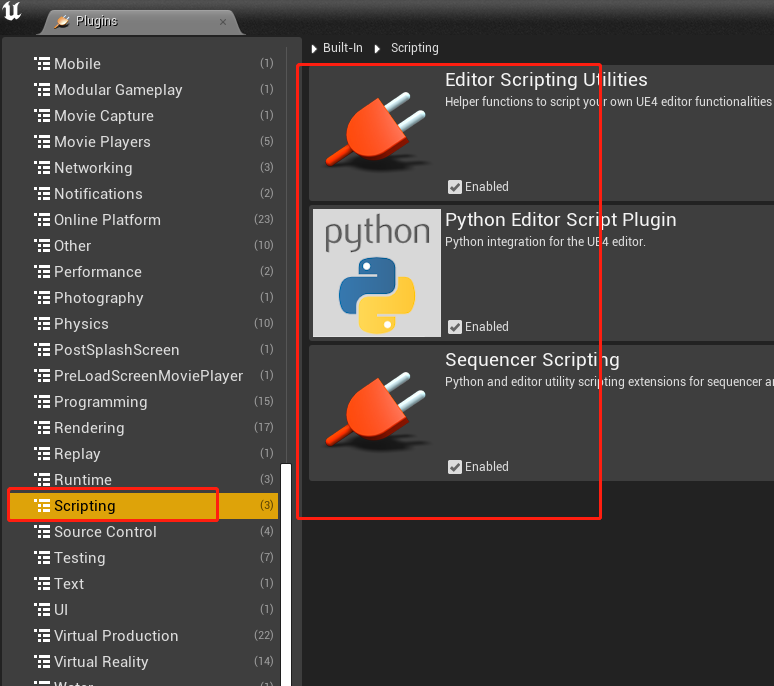This screenshot has height=686, width=774.
Task: Select the Programming category
Action: click(143, 402)
